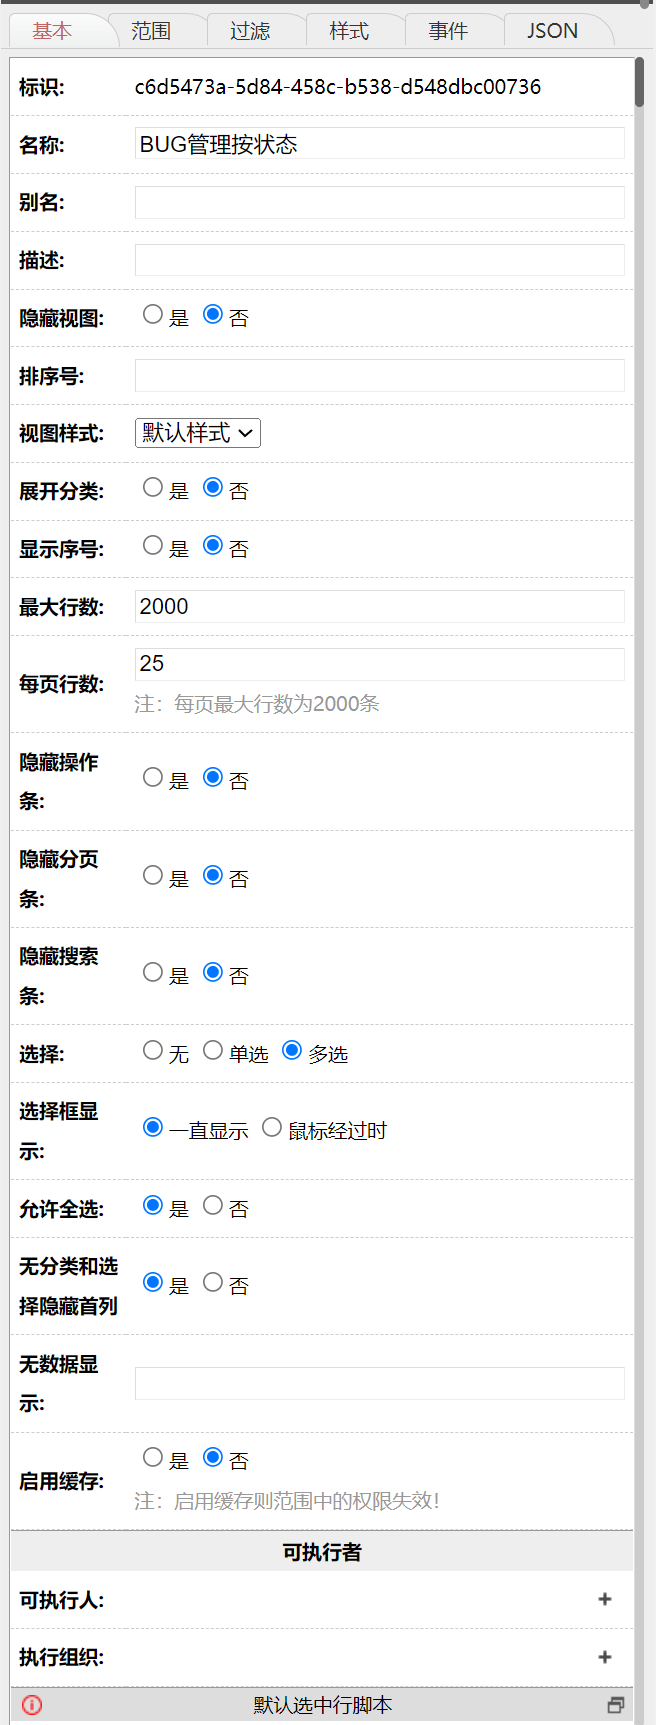Set 显示序号 to 是
Screen dimensions: 656x1725
tap(153, 545)
